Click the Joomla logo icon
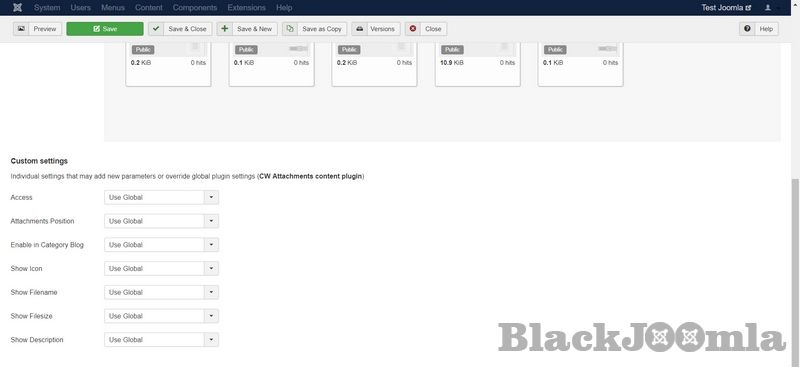Screen dimensions: 800x367 click(x=18, y=8)
